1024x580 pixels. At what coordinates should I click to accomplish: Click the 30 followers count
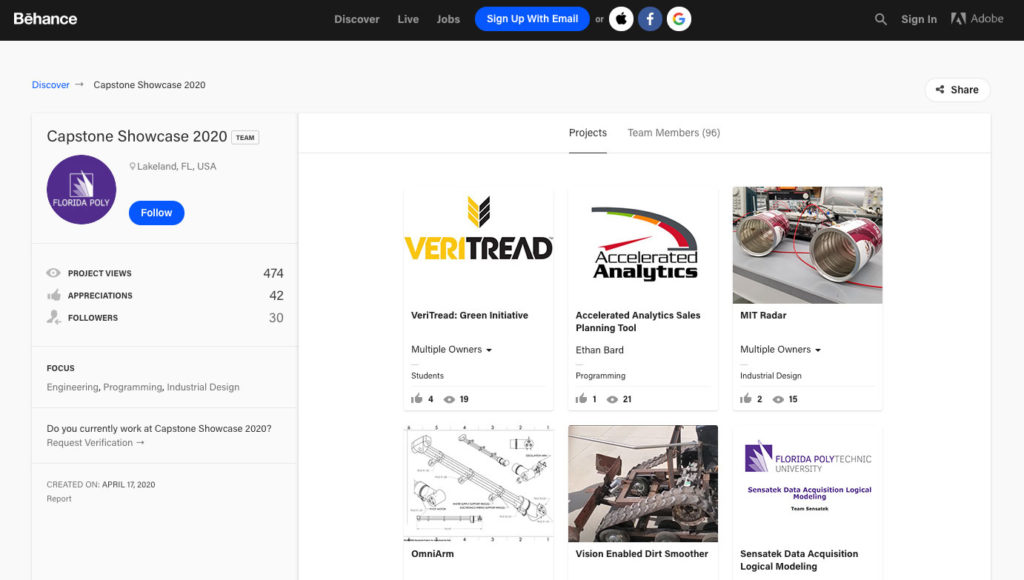click(x=276, y=317)
